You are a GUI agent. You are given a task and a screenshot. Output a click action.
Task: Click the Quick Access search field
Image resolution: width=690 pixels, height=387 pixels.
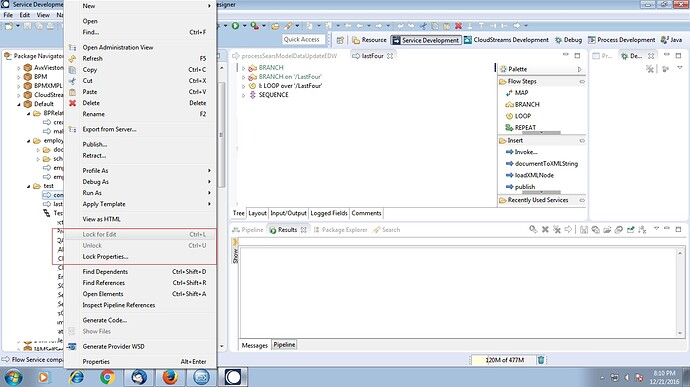(304, 40)
